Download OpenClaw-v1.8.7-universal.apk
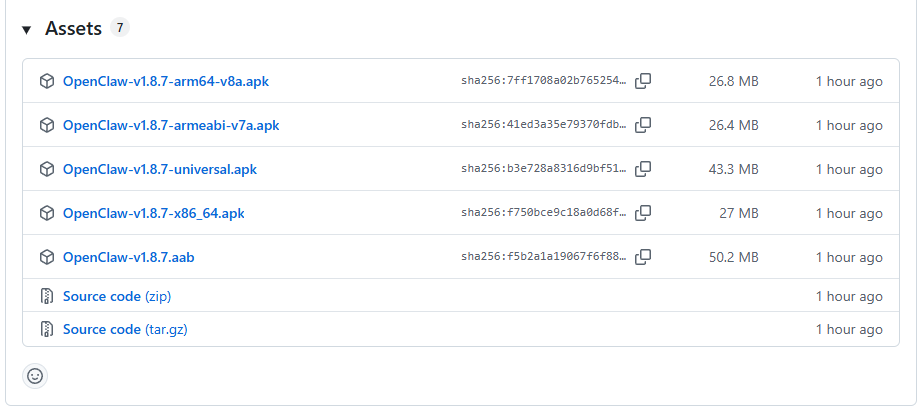The image size is (921, 406). (159, 169)
